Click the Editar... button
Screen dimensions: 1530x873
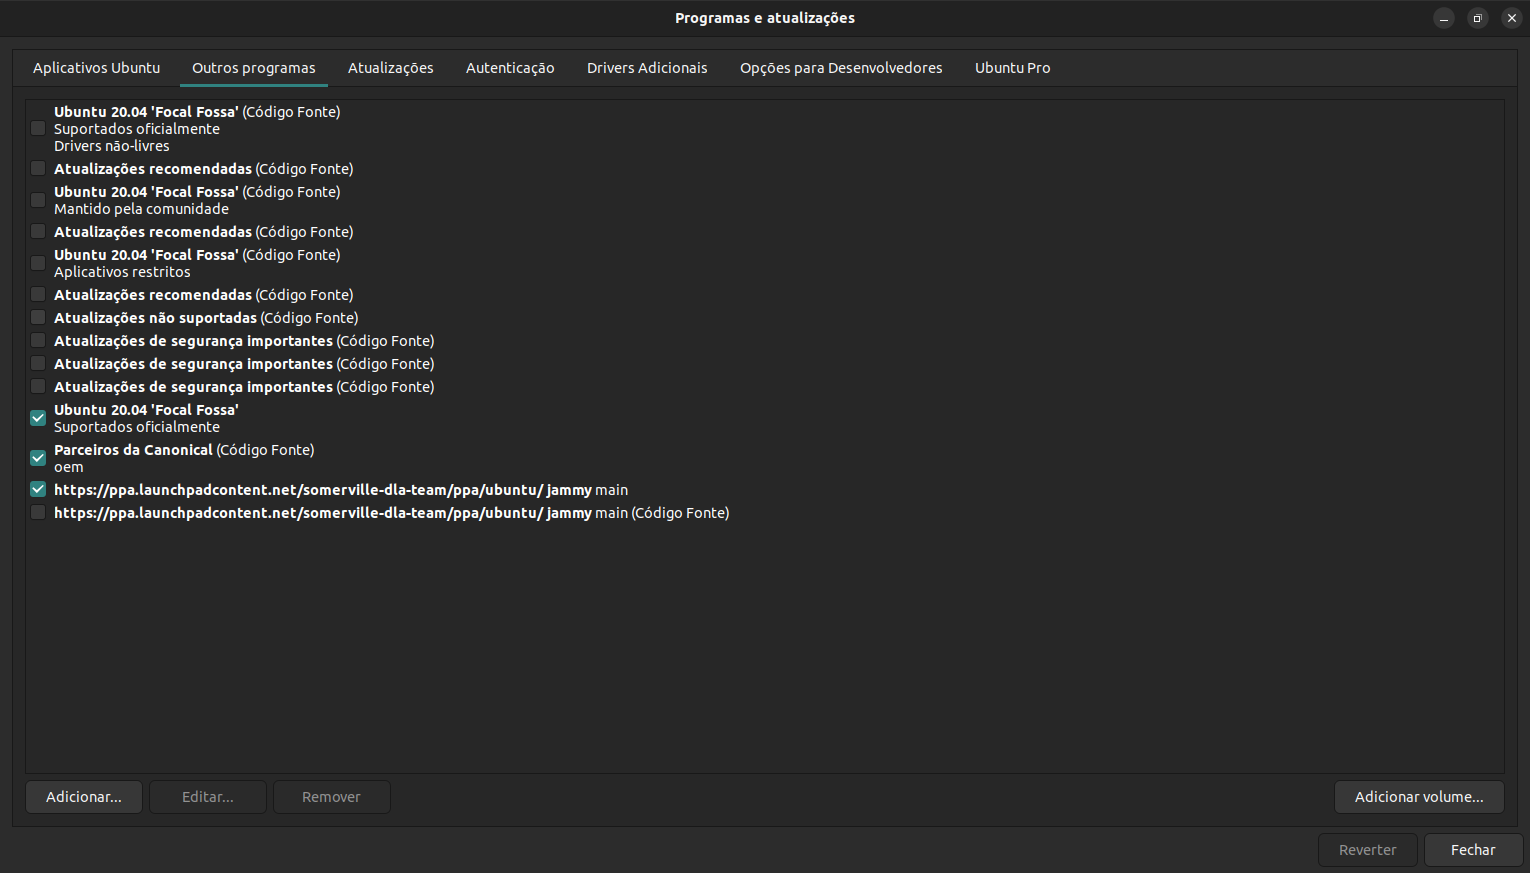pyautogui.click(x=208, y=797)
